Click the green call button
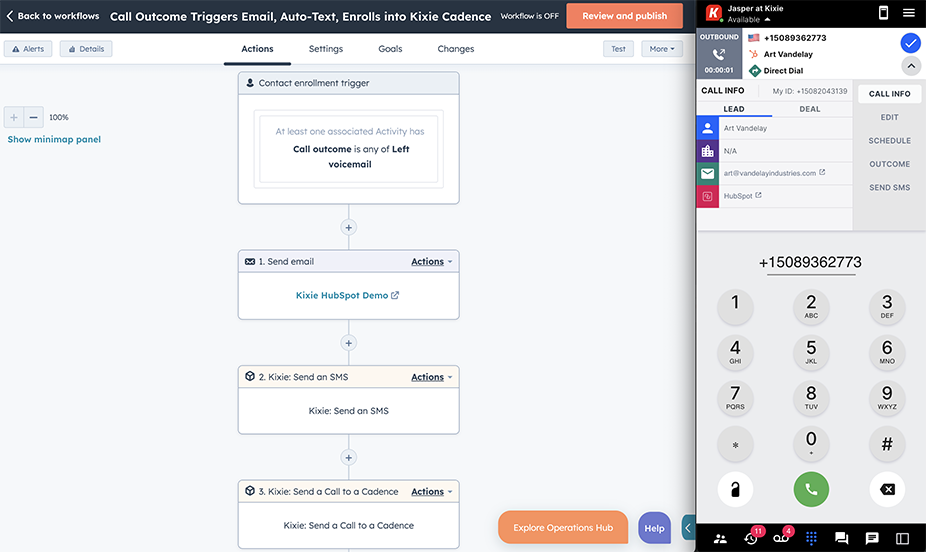The image size is (926, 552). tap(811, 489)
